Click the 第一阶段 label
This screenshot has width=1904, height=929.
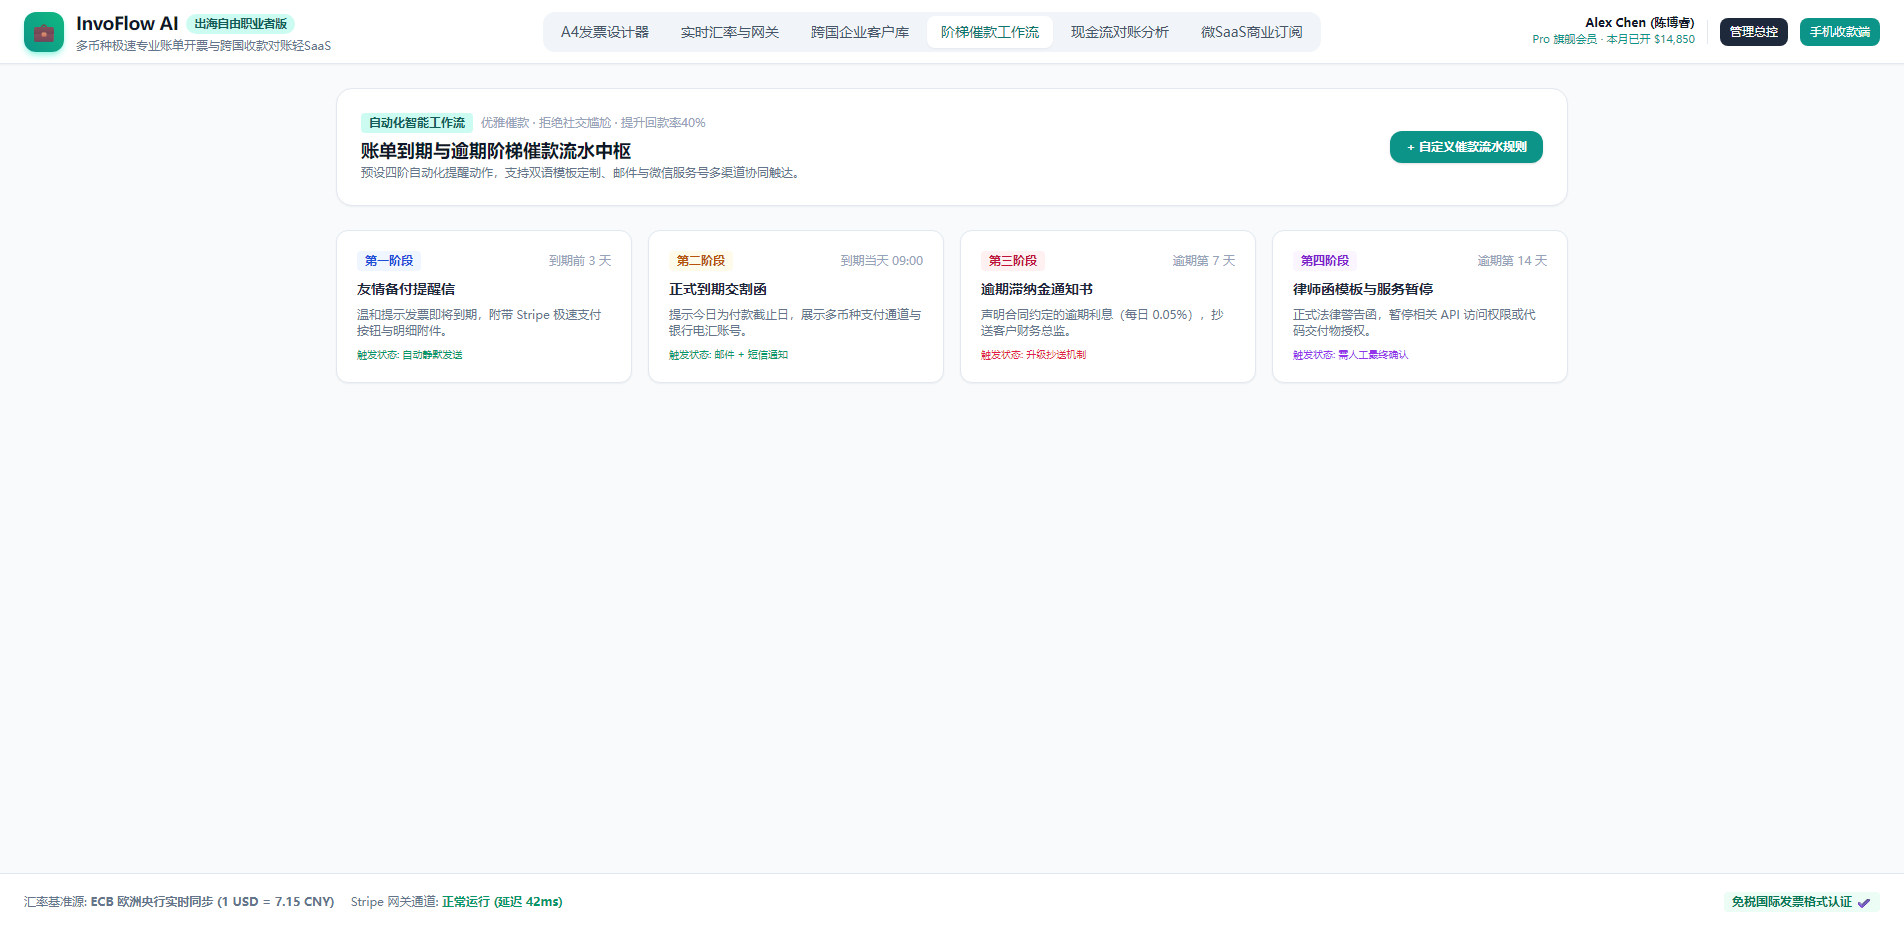tap(389, 261)
